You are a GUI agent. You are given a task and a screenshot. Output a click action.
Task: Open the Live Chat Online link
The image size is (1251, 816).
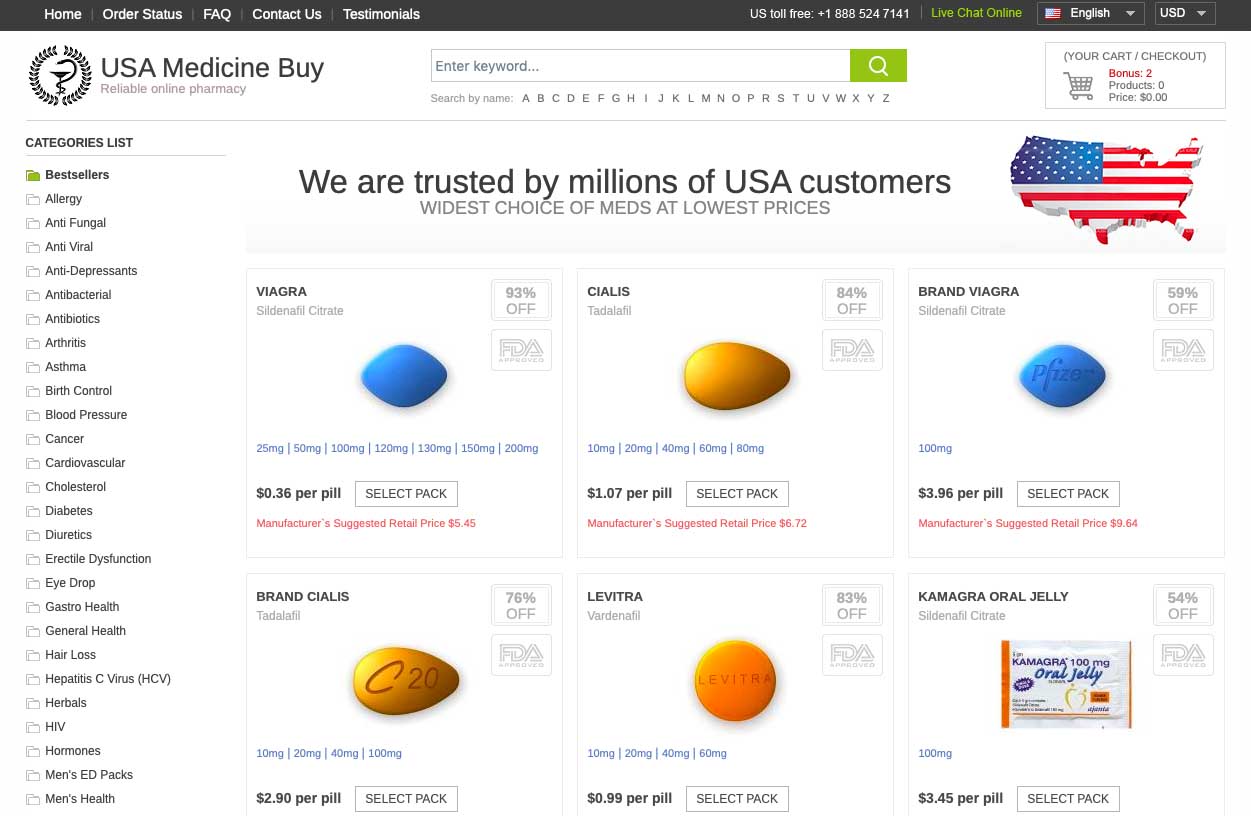click(976, 13)
